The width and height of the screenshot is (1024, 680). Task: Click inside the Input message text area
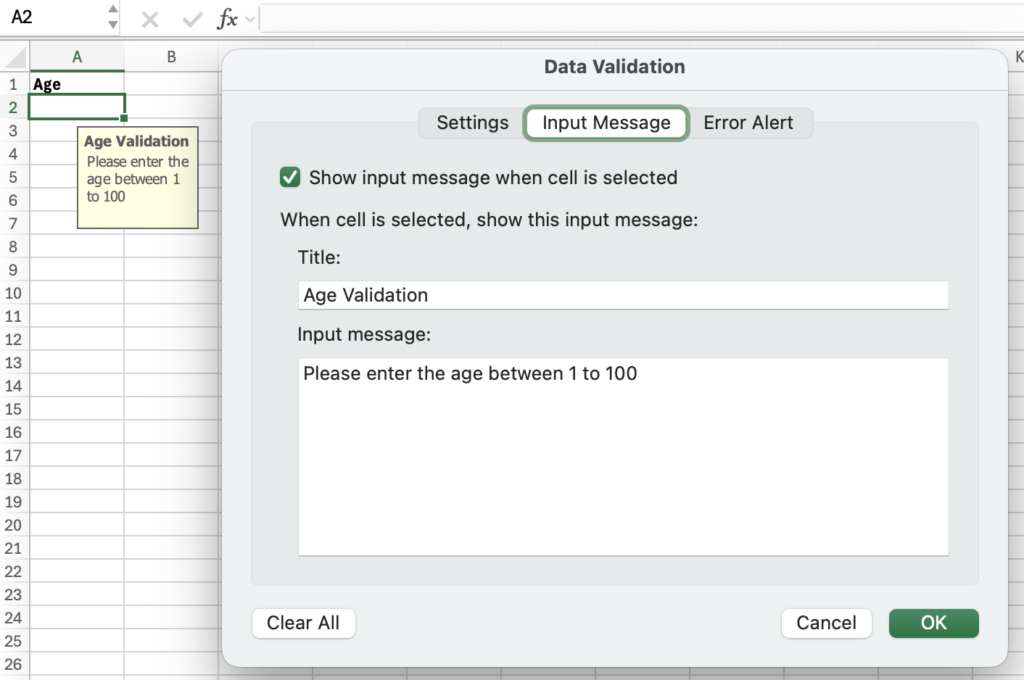pos(622,455)
